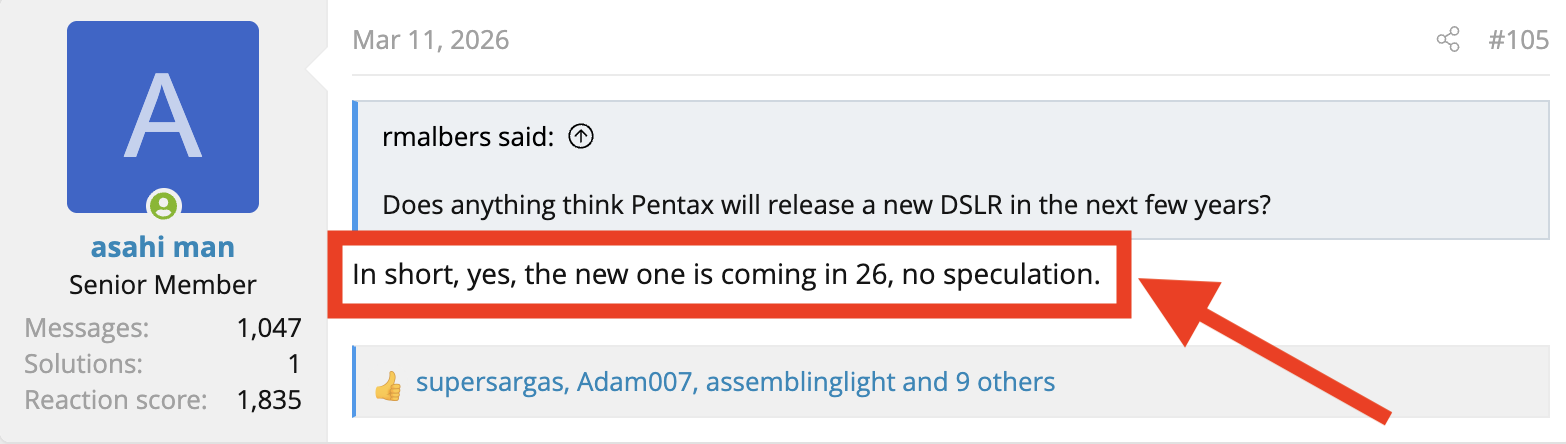Click the thumbs-up reaction icon

click(387, 383)
